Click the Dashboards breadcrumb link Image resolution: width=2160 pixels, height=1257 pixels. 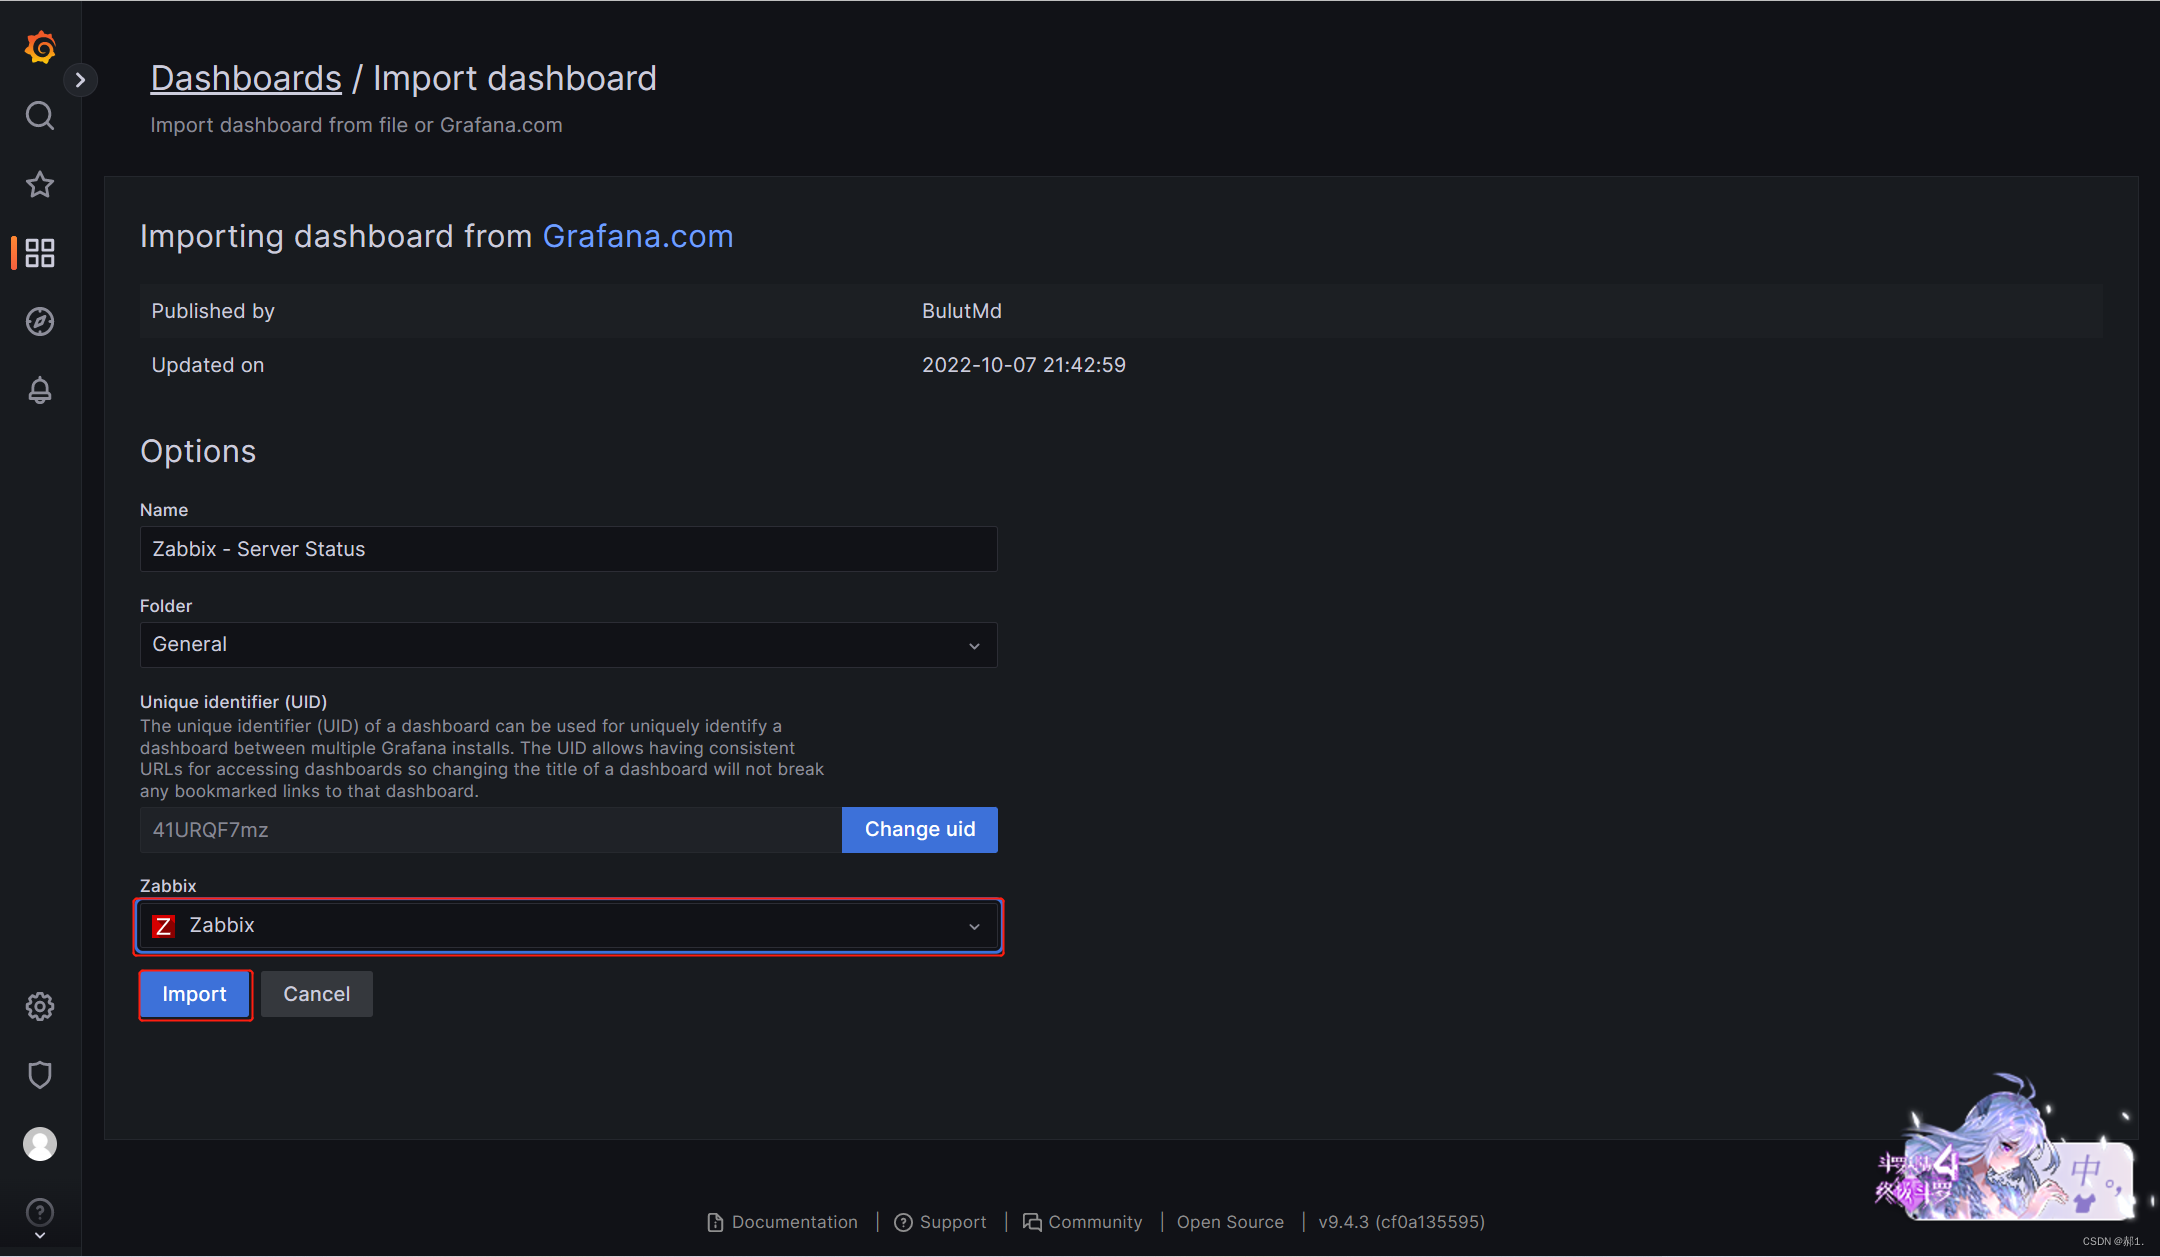tap(246, 78)
